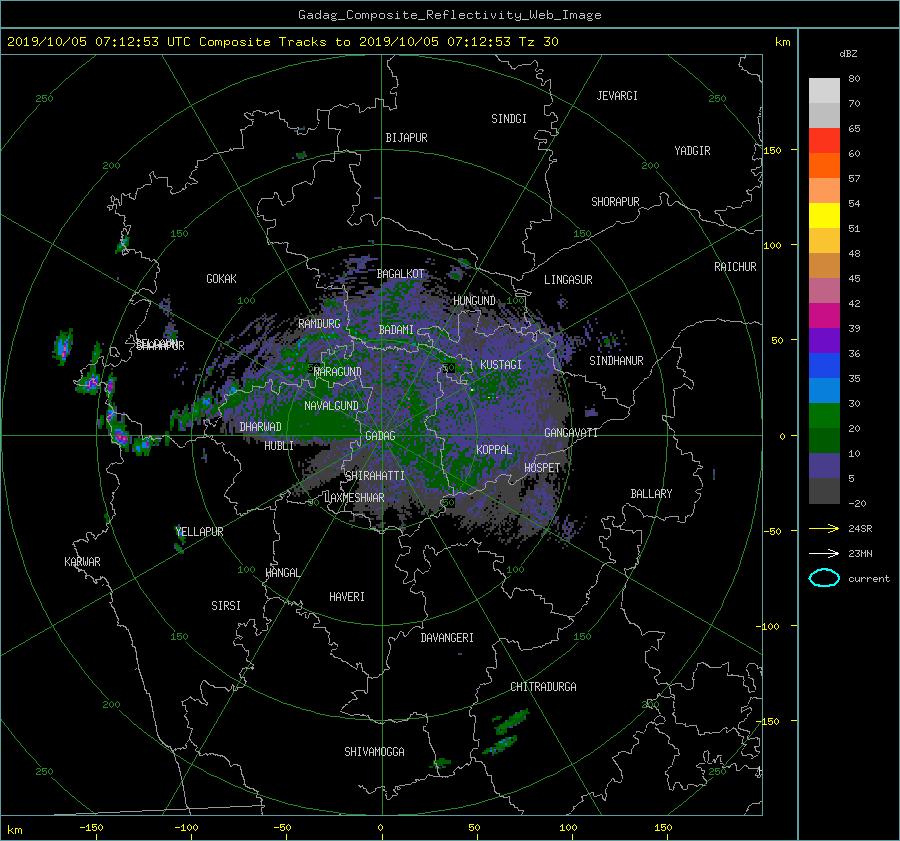Click the SHIRAHATTI city label
Screen dimensions: 900x841
[x=375, y=476]
